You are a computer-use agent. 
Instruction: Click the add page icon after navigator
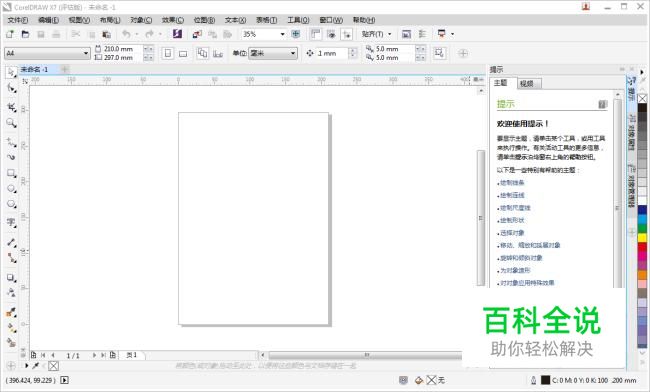113,355
